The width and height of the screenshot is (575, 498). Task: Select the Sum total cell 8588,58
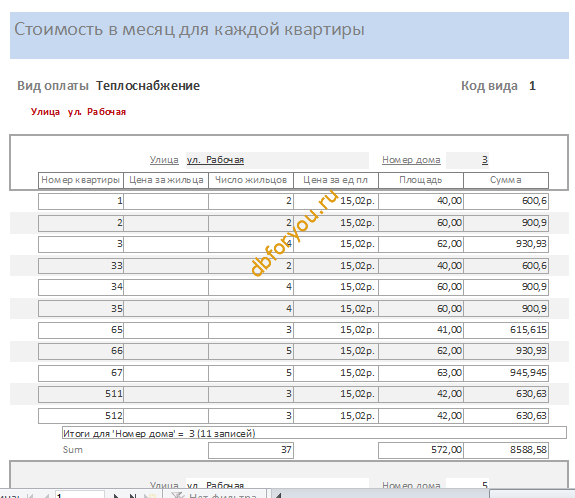506,450
